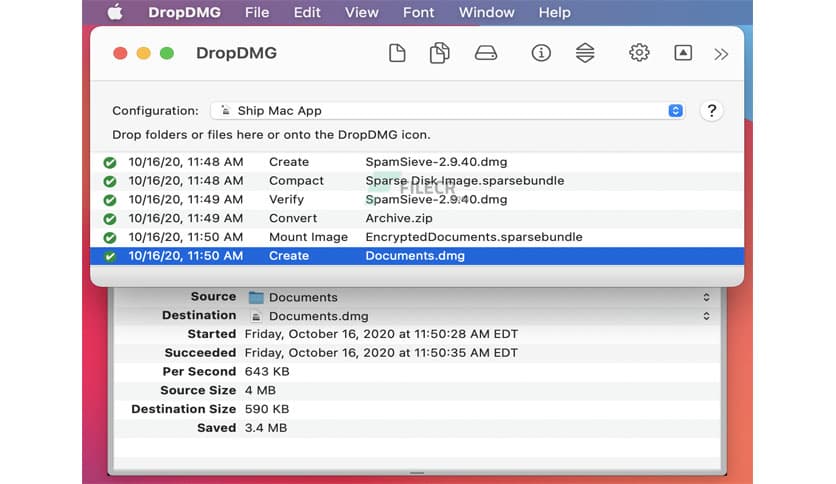This screenshot has height=484, width=836.
Task: Click the Source Size value 4 MB
Action: [260, 390]
